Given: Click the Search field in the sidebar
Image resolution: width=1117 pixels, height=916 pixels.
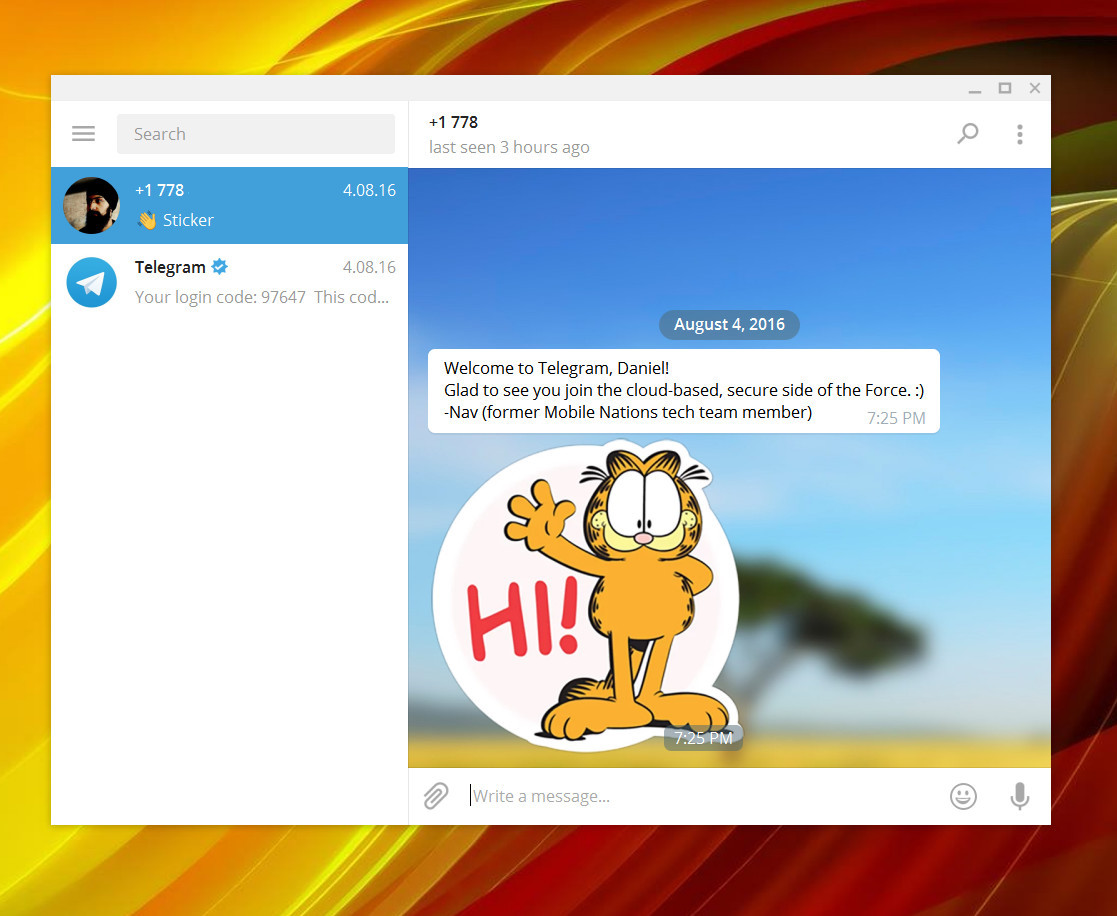Looking at the screenshot, I should point(256,134).
